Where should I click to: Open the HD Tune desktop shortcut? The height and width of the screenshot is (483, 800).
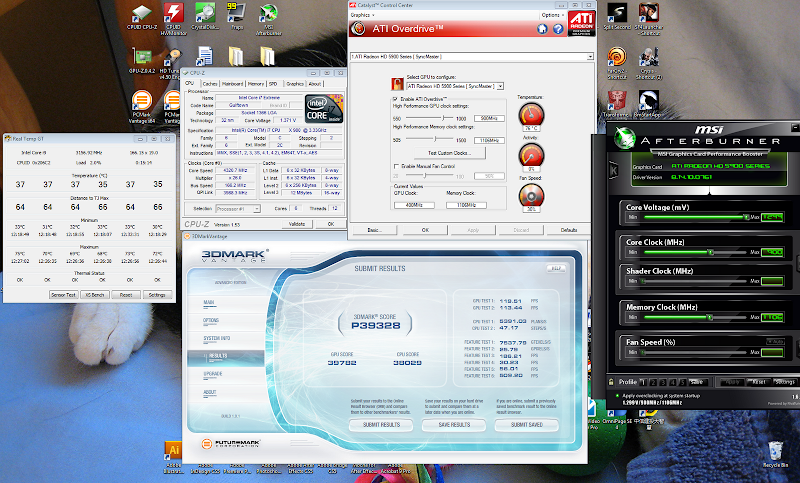click(x=172, y=62)
